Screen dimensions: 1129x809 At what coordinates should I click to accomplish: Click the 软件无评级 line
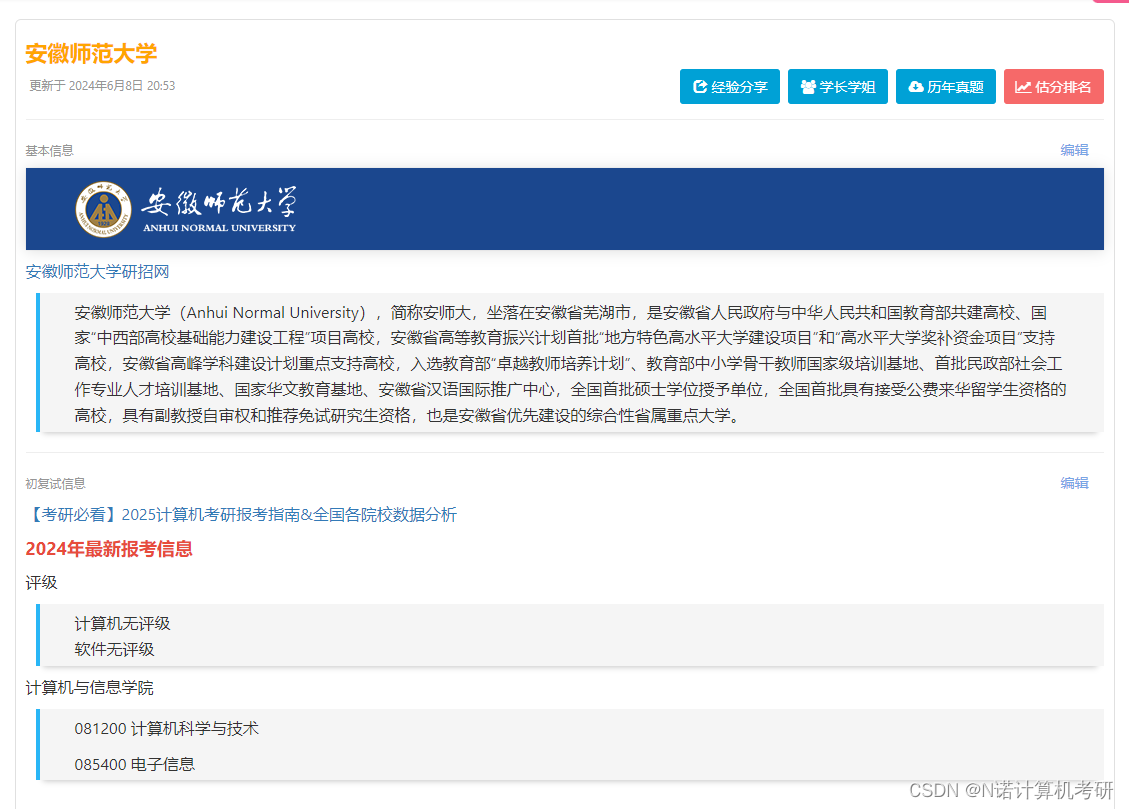tap(114, 649)
